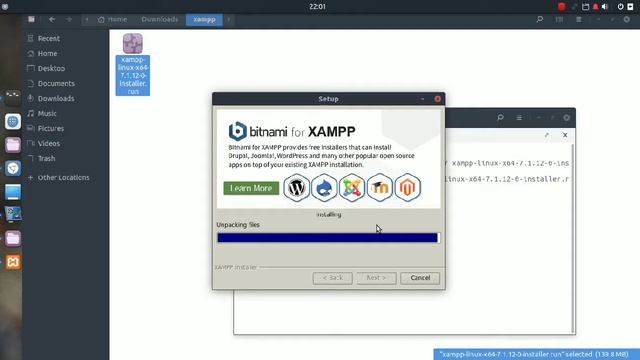Click search icon in file manager toolbar

pyautogui.click(x=540, y=19)
